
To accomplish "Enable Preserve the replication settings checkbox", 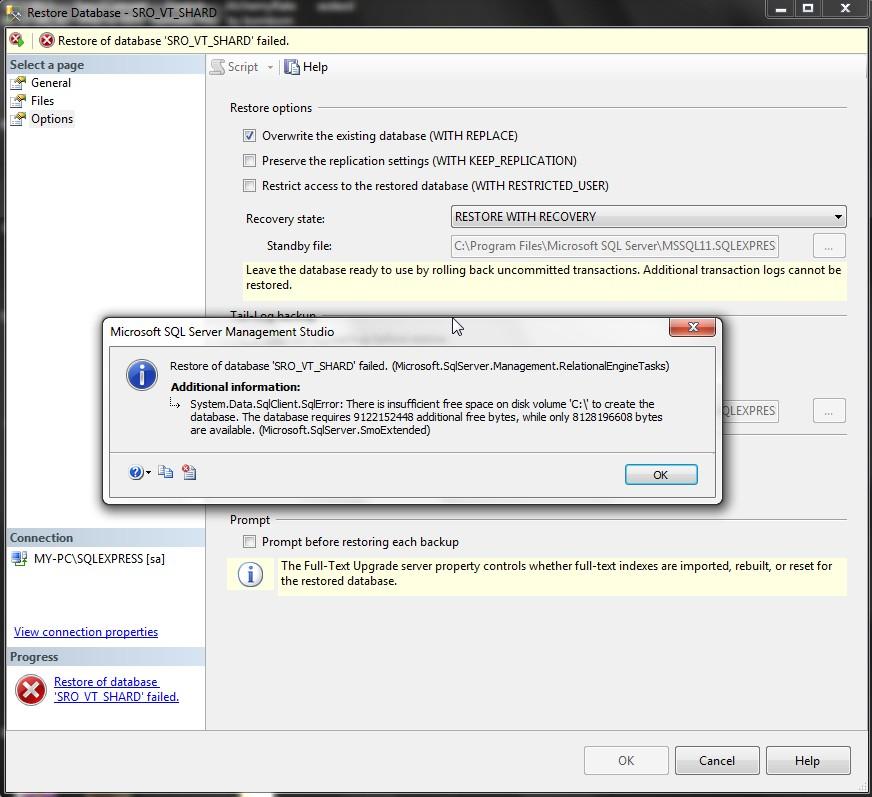I will click(x=249, y=161).
